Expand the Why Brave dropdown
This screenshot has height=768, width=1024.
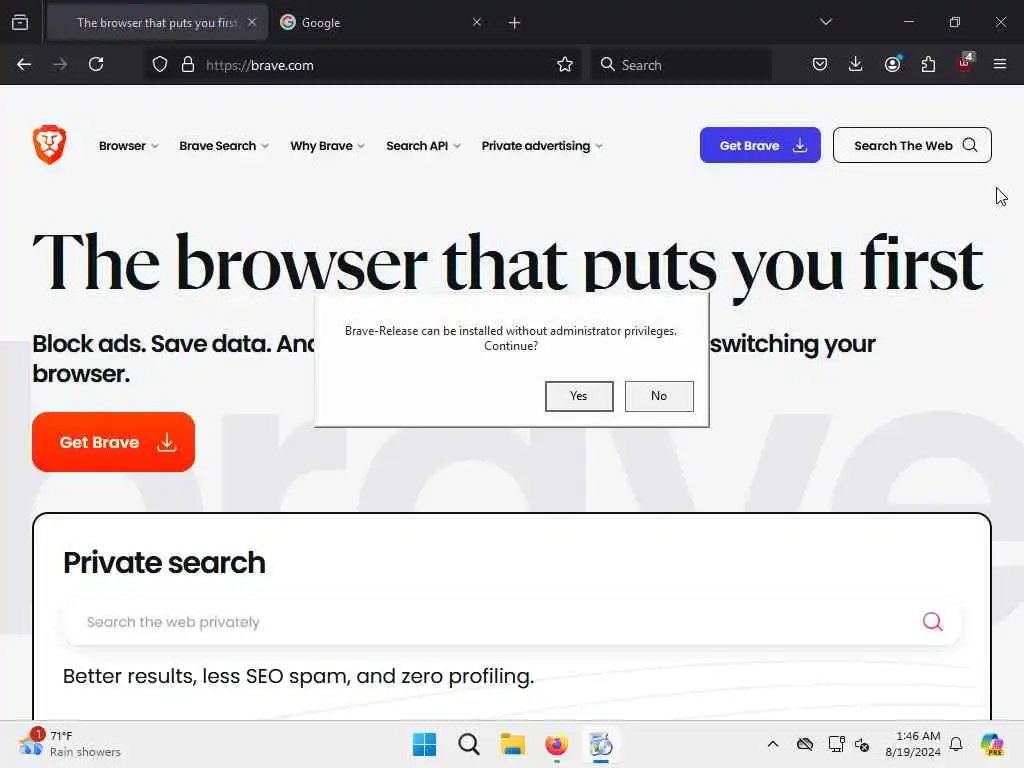pyautogui.click(x=327, y=146)
